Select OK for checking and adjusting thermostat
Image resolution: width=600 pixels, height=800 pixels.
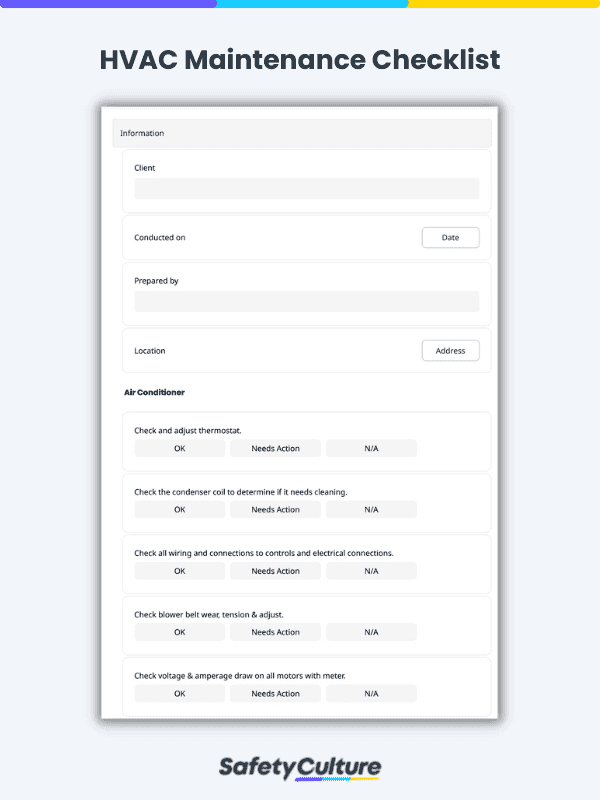click(179, 448)
